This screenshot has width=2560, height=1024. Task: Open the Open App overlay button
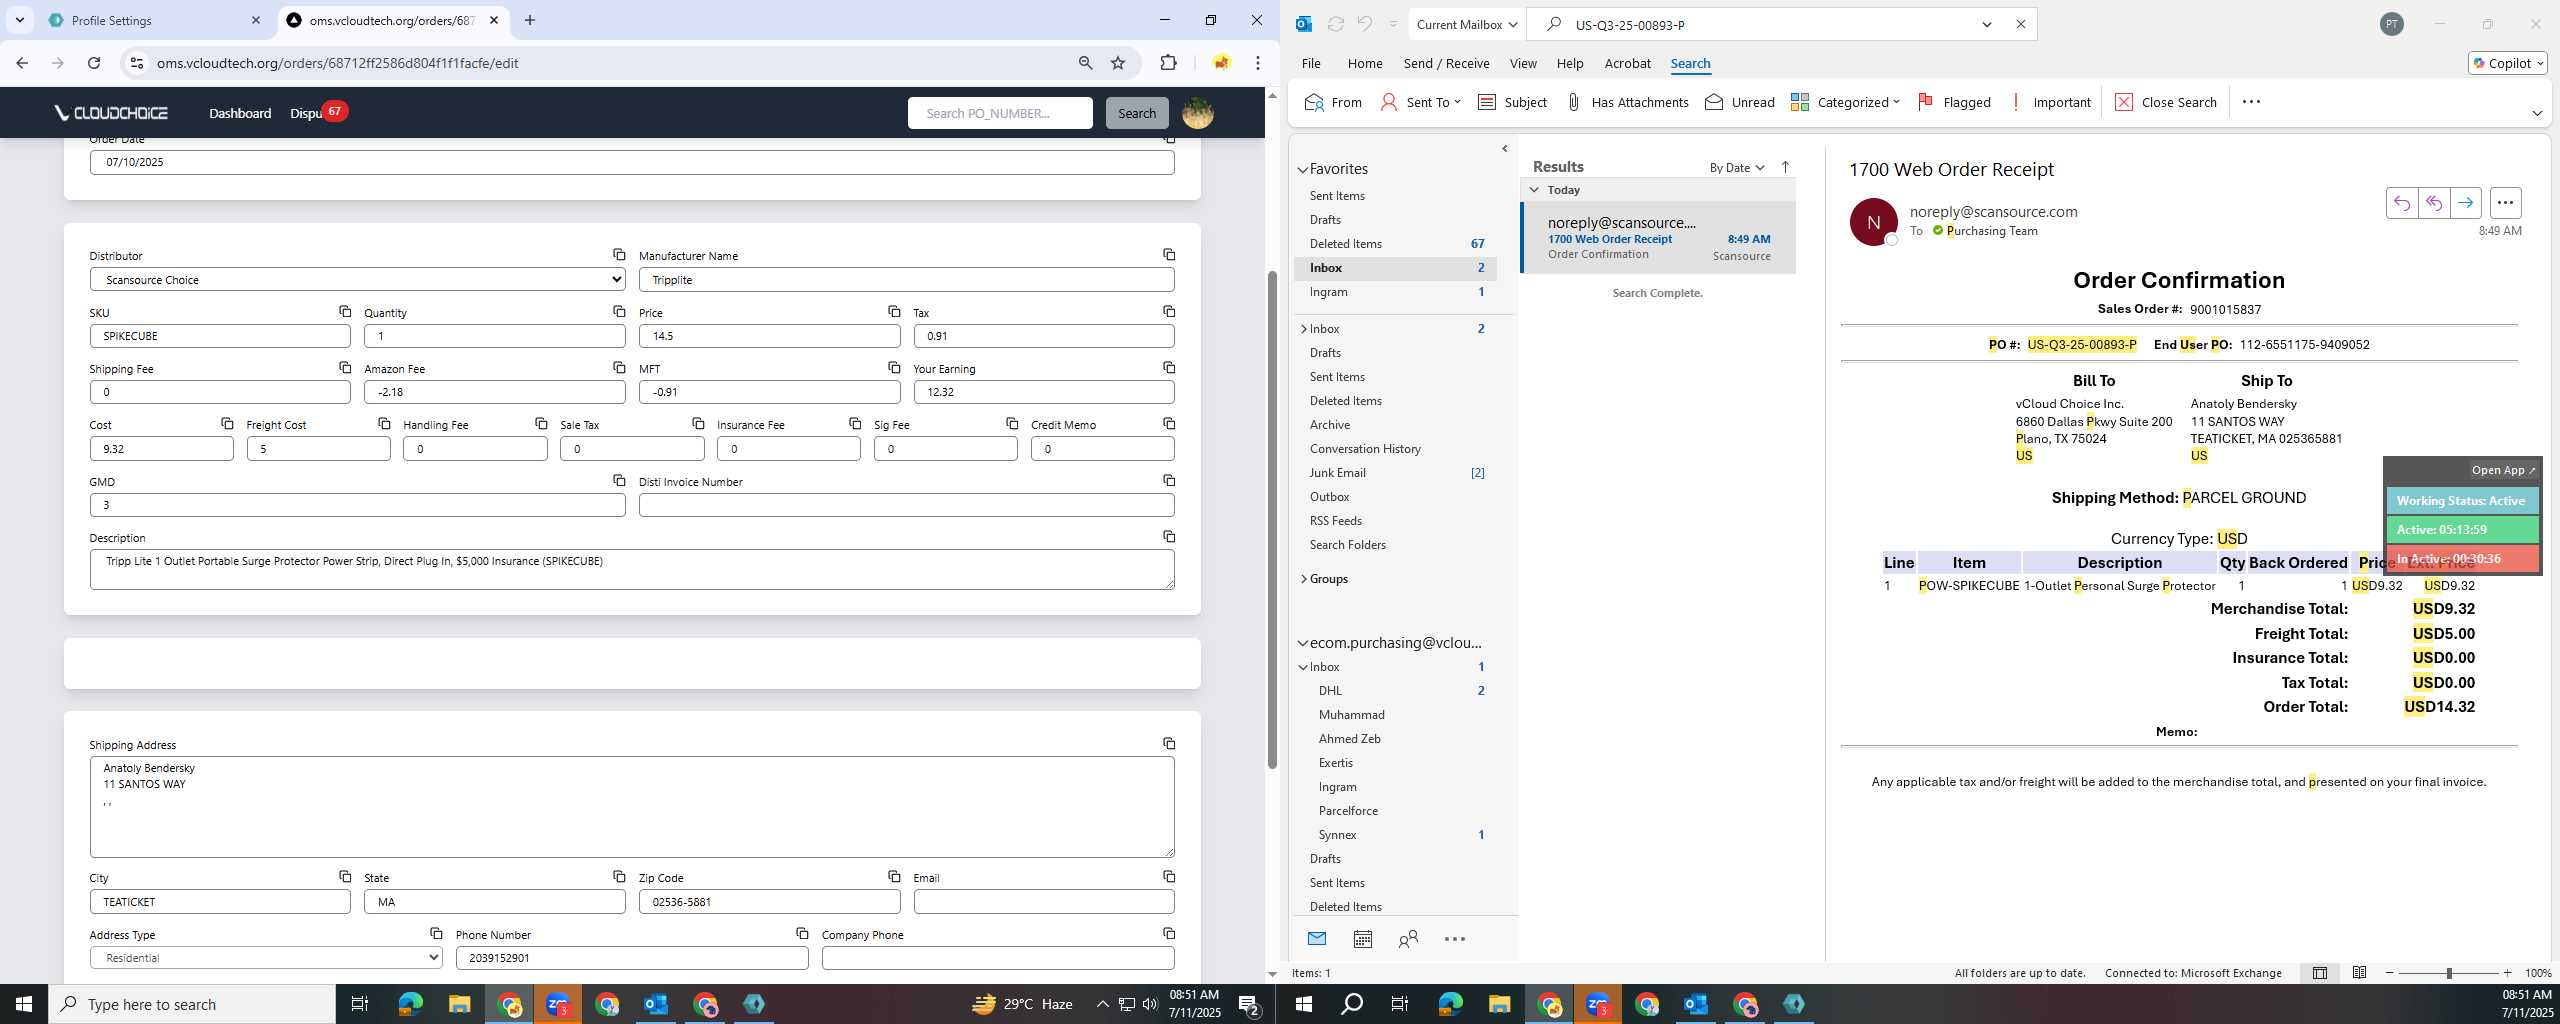(x=2503, y=470)
